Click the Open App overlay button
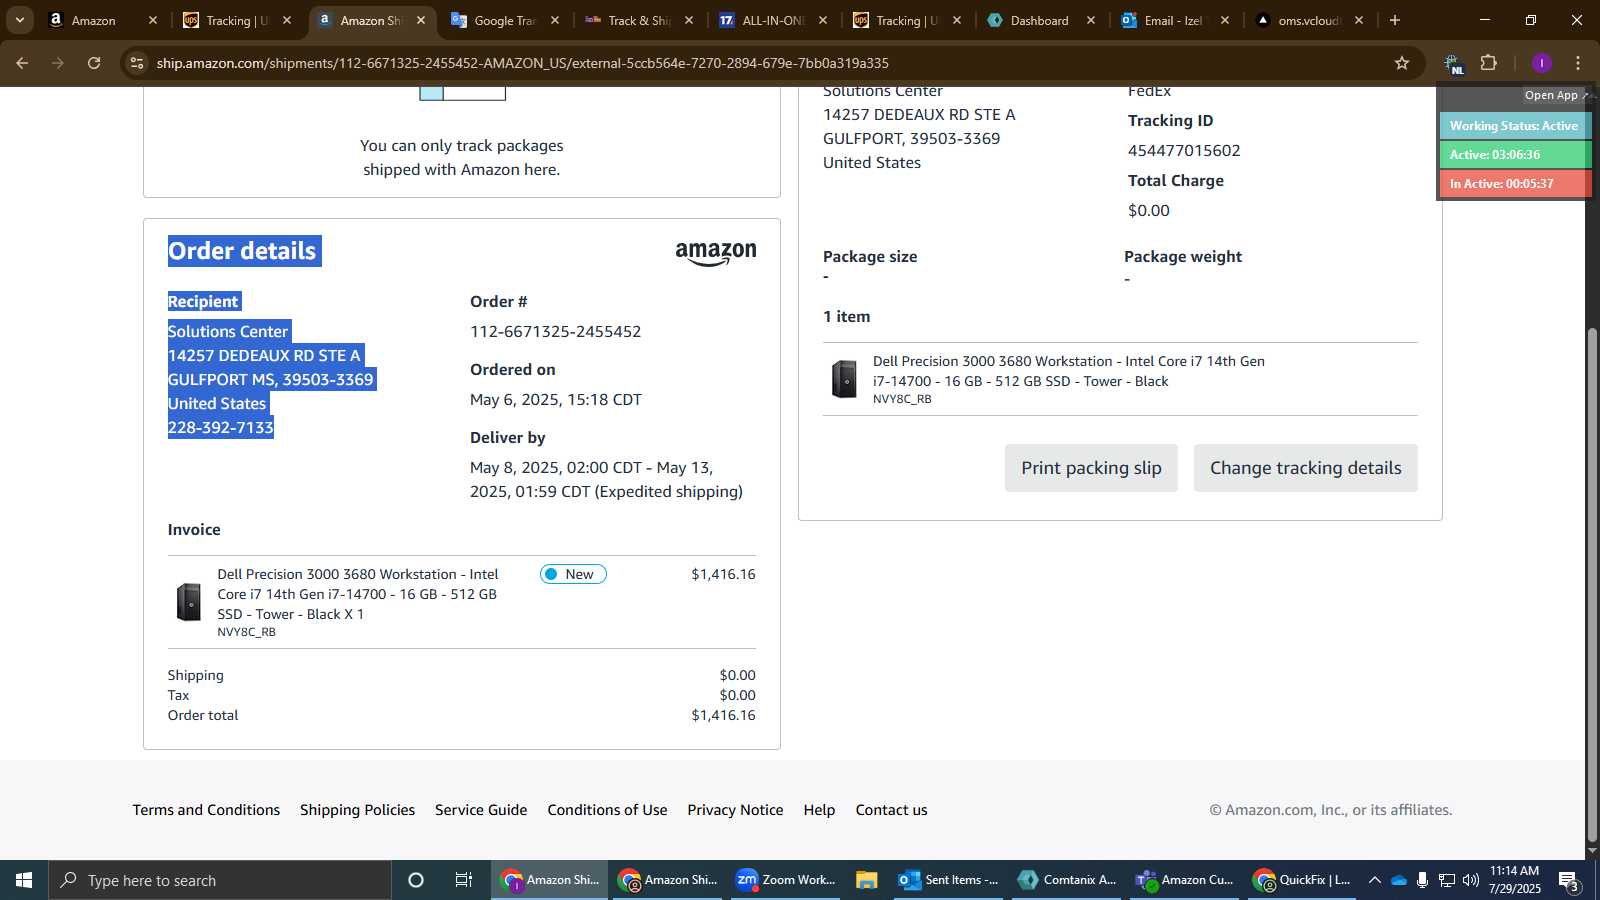This screenshot has width=1600, height=900. point(1555,95)
